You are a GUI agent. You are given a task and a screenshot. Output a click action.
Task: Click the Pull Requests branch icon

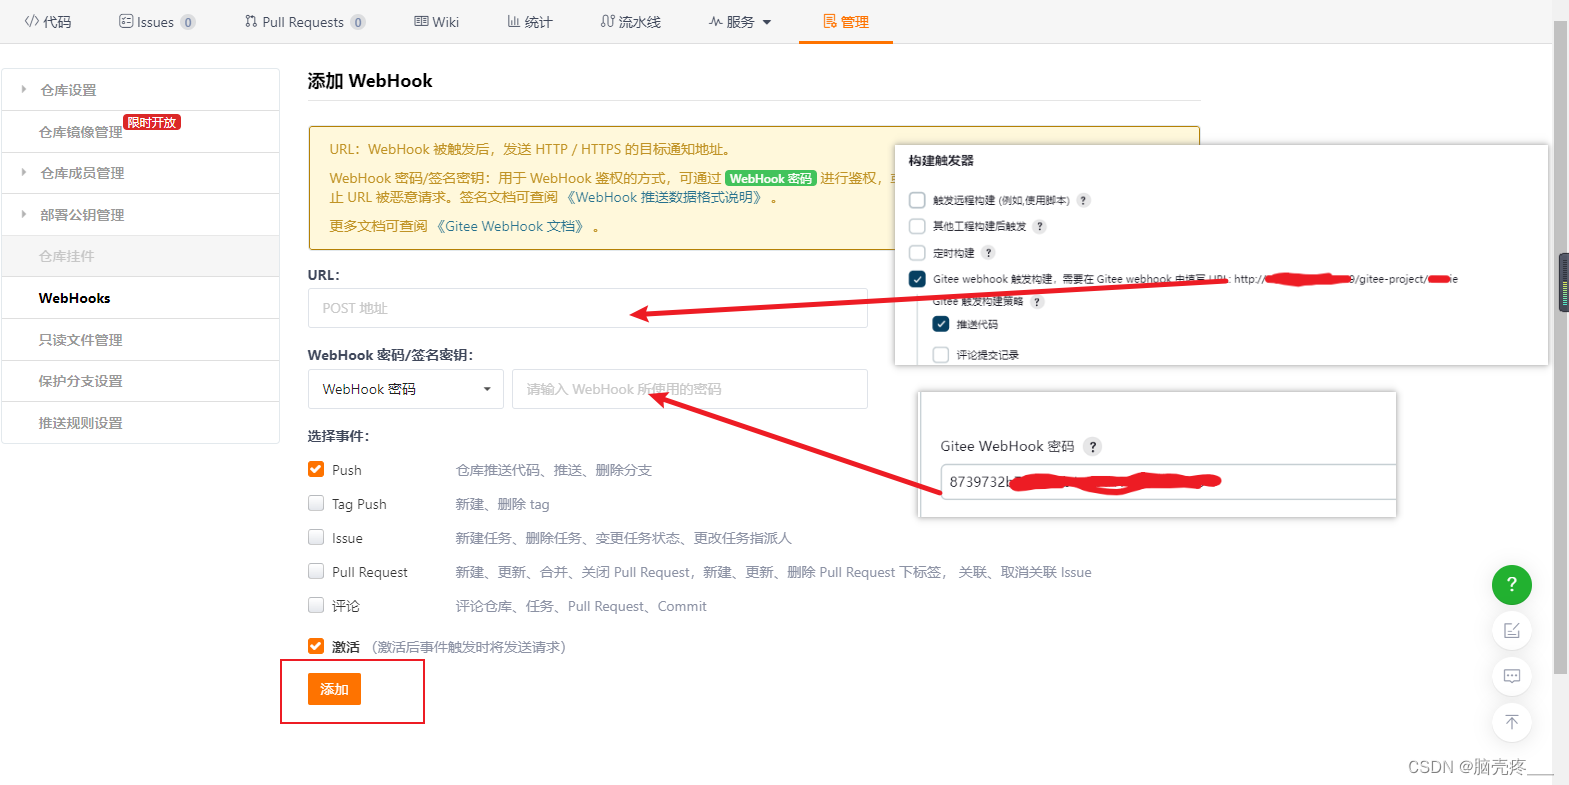251,21
